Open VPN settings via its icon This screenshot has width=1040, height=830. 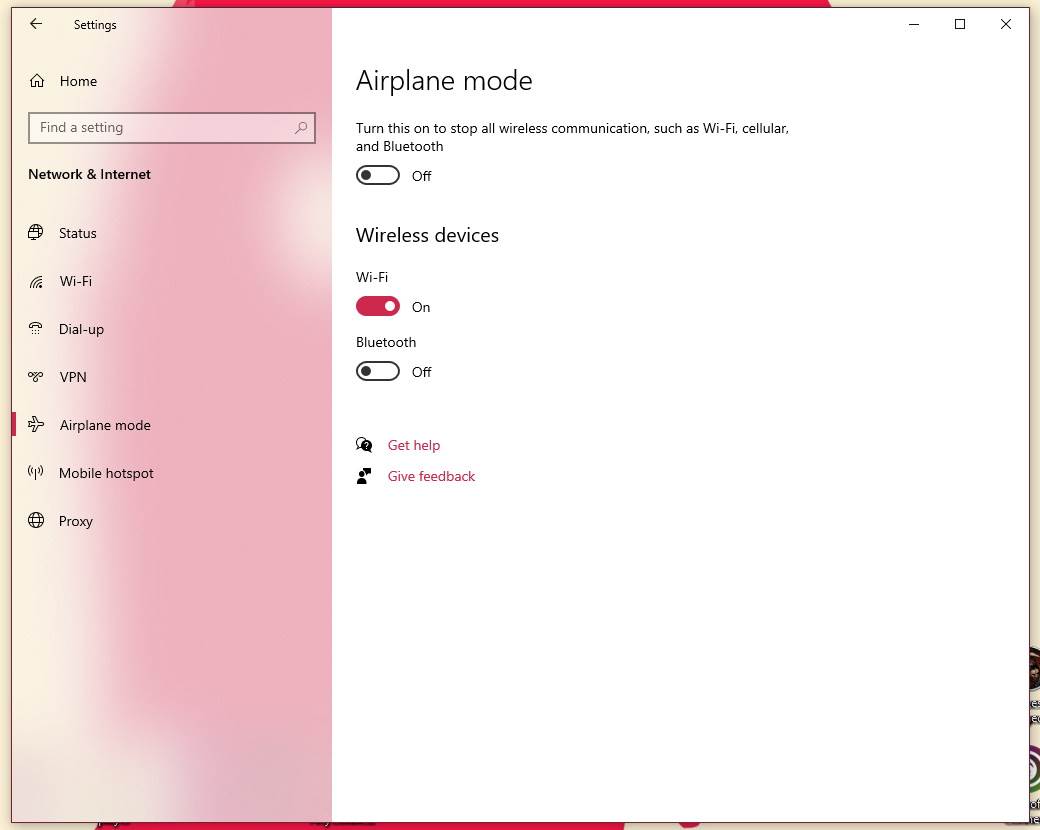(36, 377)
